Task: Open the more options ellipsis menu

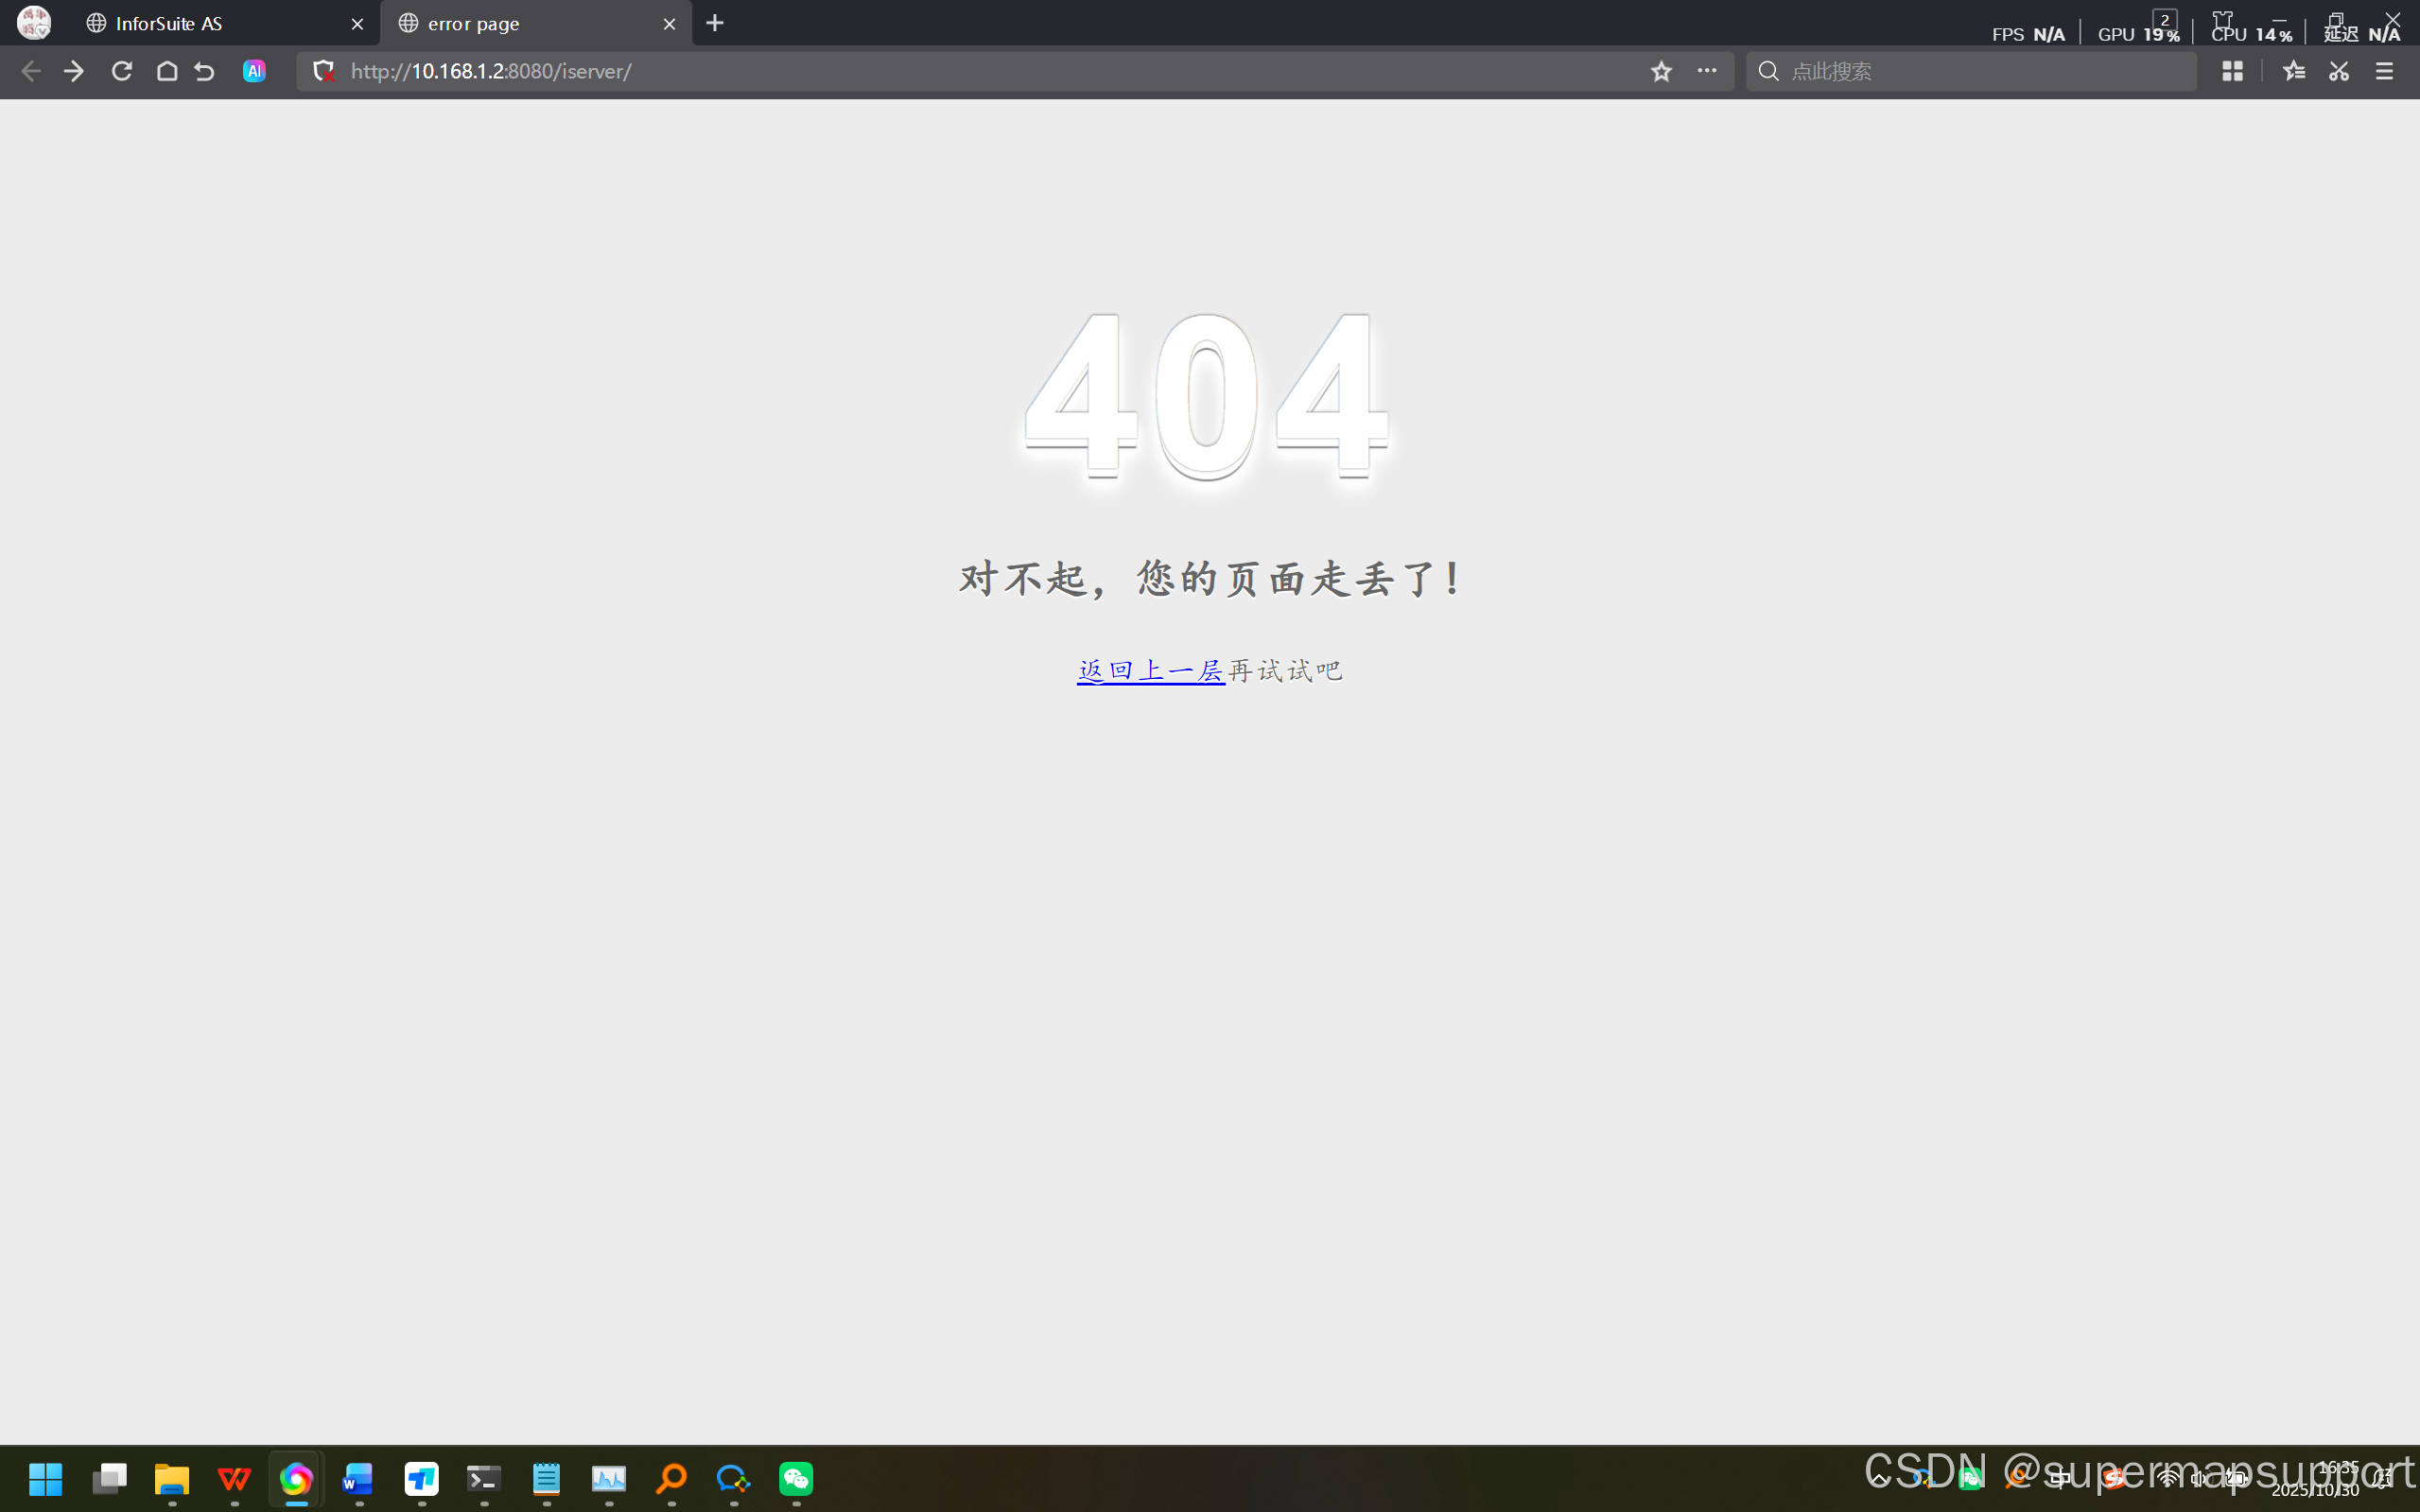Action: 1707,71
